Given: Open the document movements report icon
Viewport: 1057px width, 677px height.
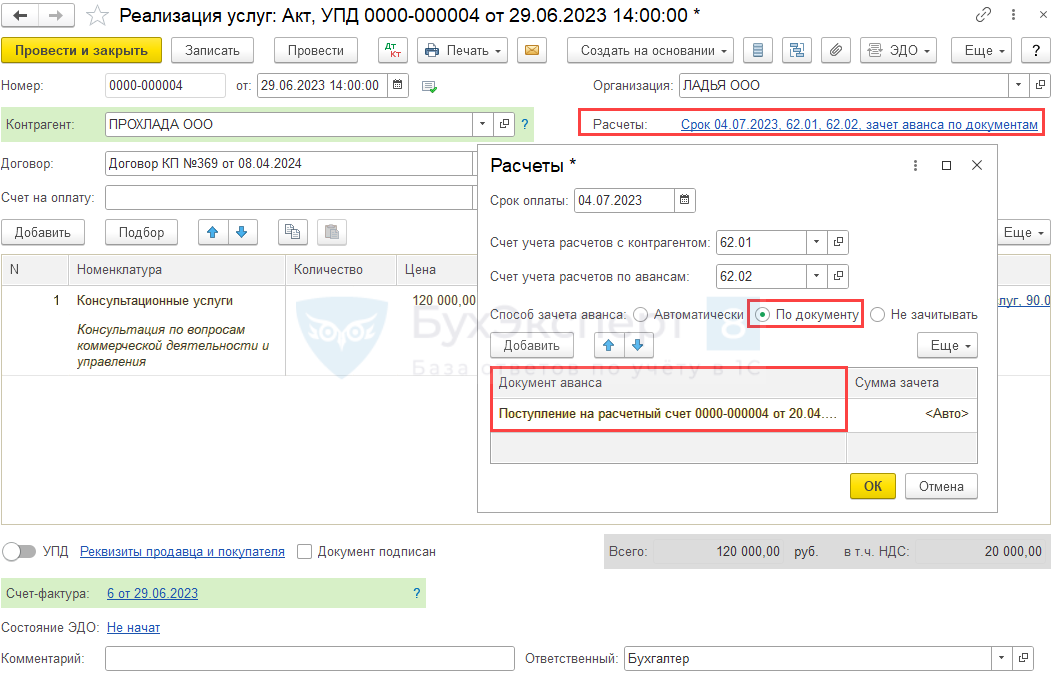Looking at the screenshot, I should pyautogui.click(x=758, y=51).
